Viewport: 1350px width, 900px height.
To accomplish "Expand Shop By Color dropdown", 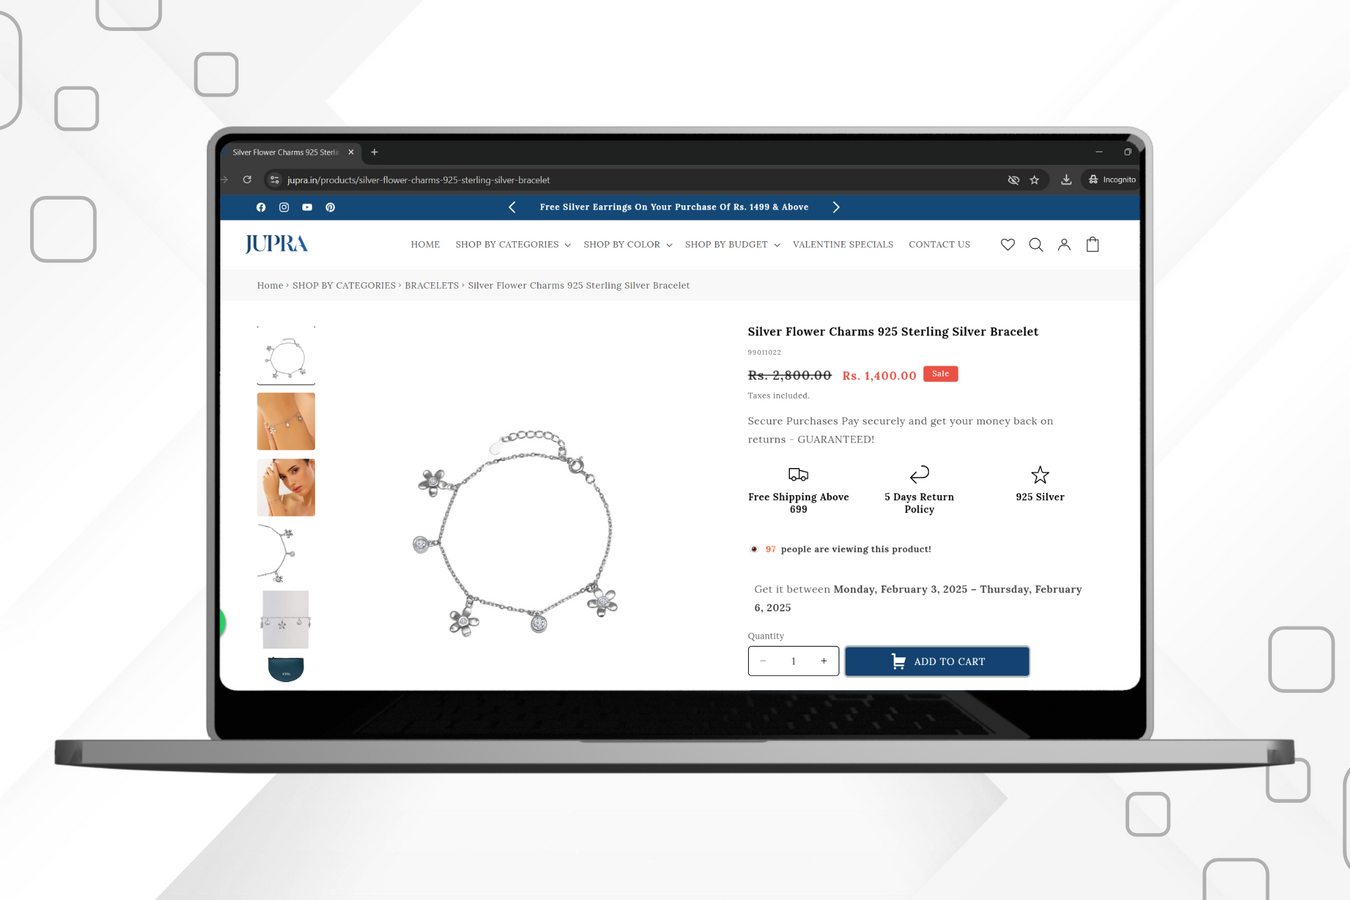I will pyautogui.click(x=627, y=245).
